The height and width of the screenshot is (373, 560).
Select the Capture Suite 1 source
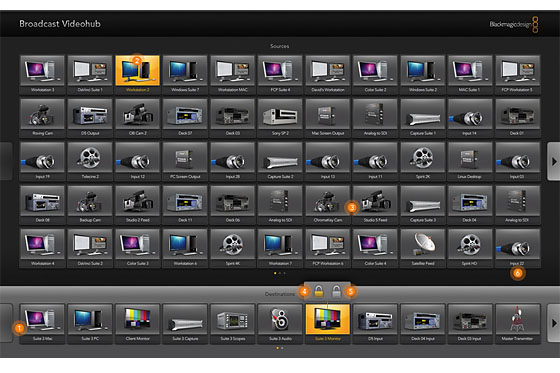coord(422,118)
